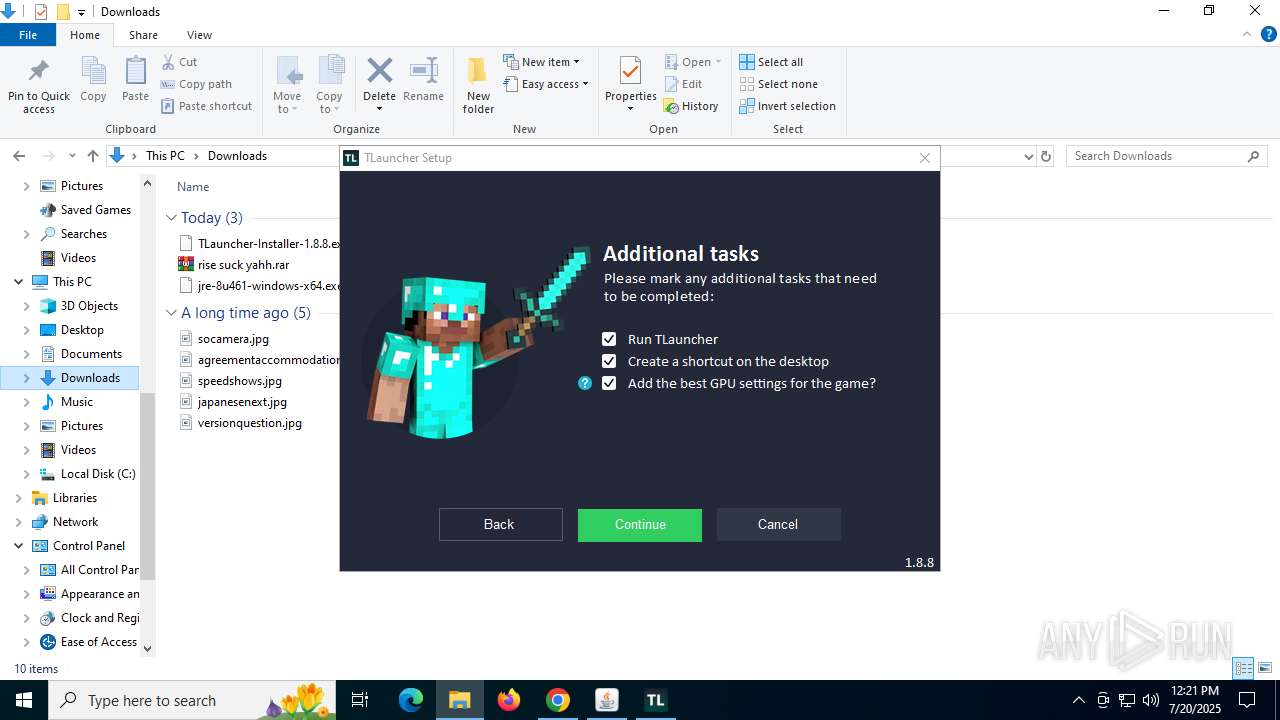This screenshot has width=1280, height=720.
Task: Click Cut in the Clipboard group
Action: [x=178, y=62]
